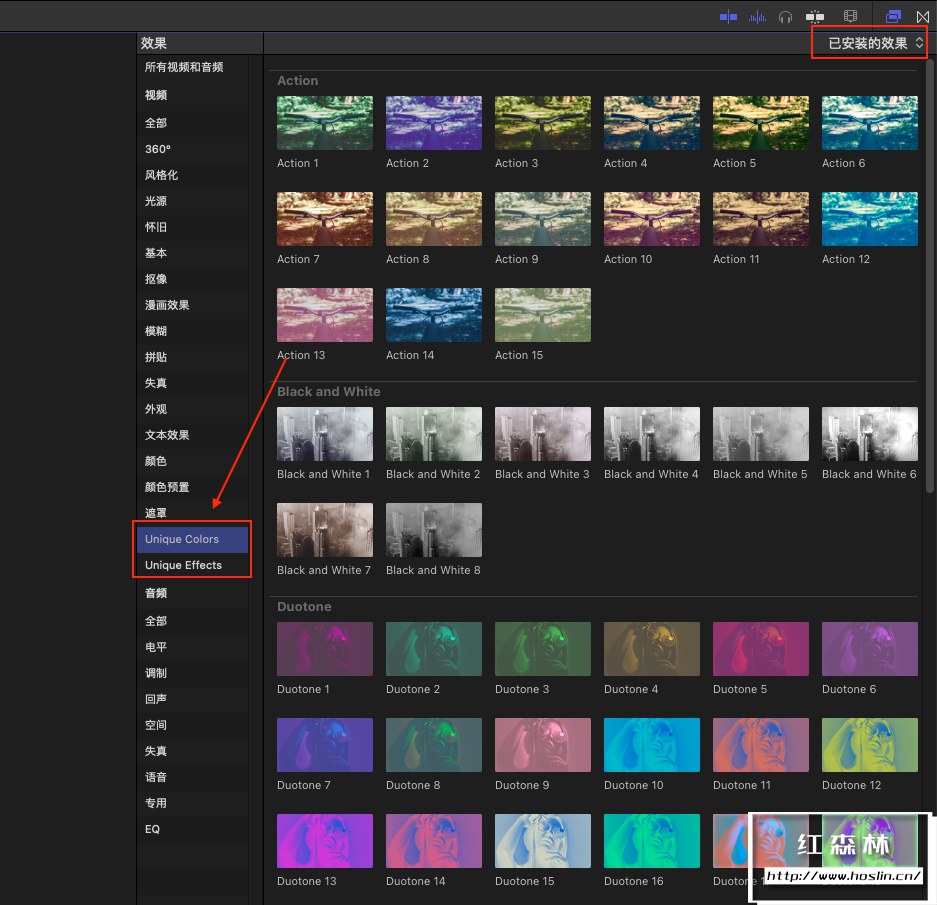Select the 风格化 category
Image resolution: width=937 pixels, height=905 pixels.
coord(192,175)
